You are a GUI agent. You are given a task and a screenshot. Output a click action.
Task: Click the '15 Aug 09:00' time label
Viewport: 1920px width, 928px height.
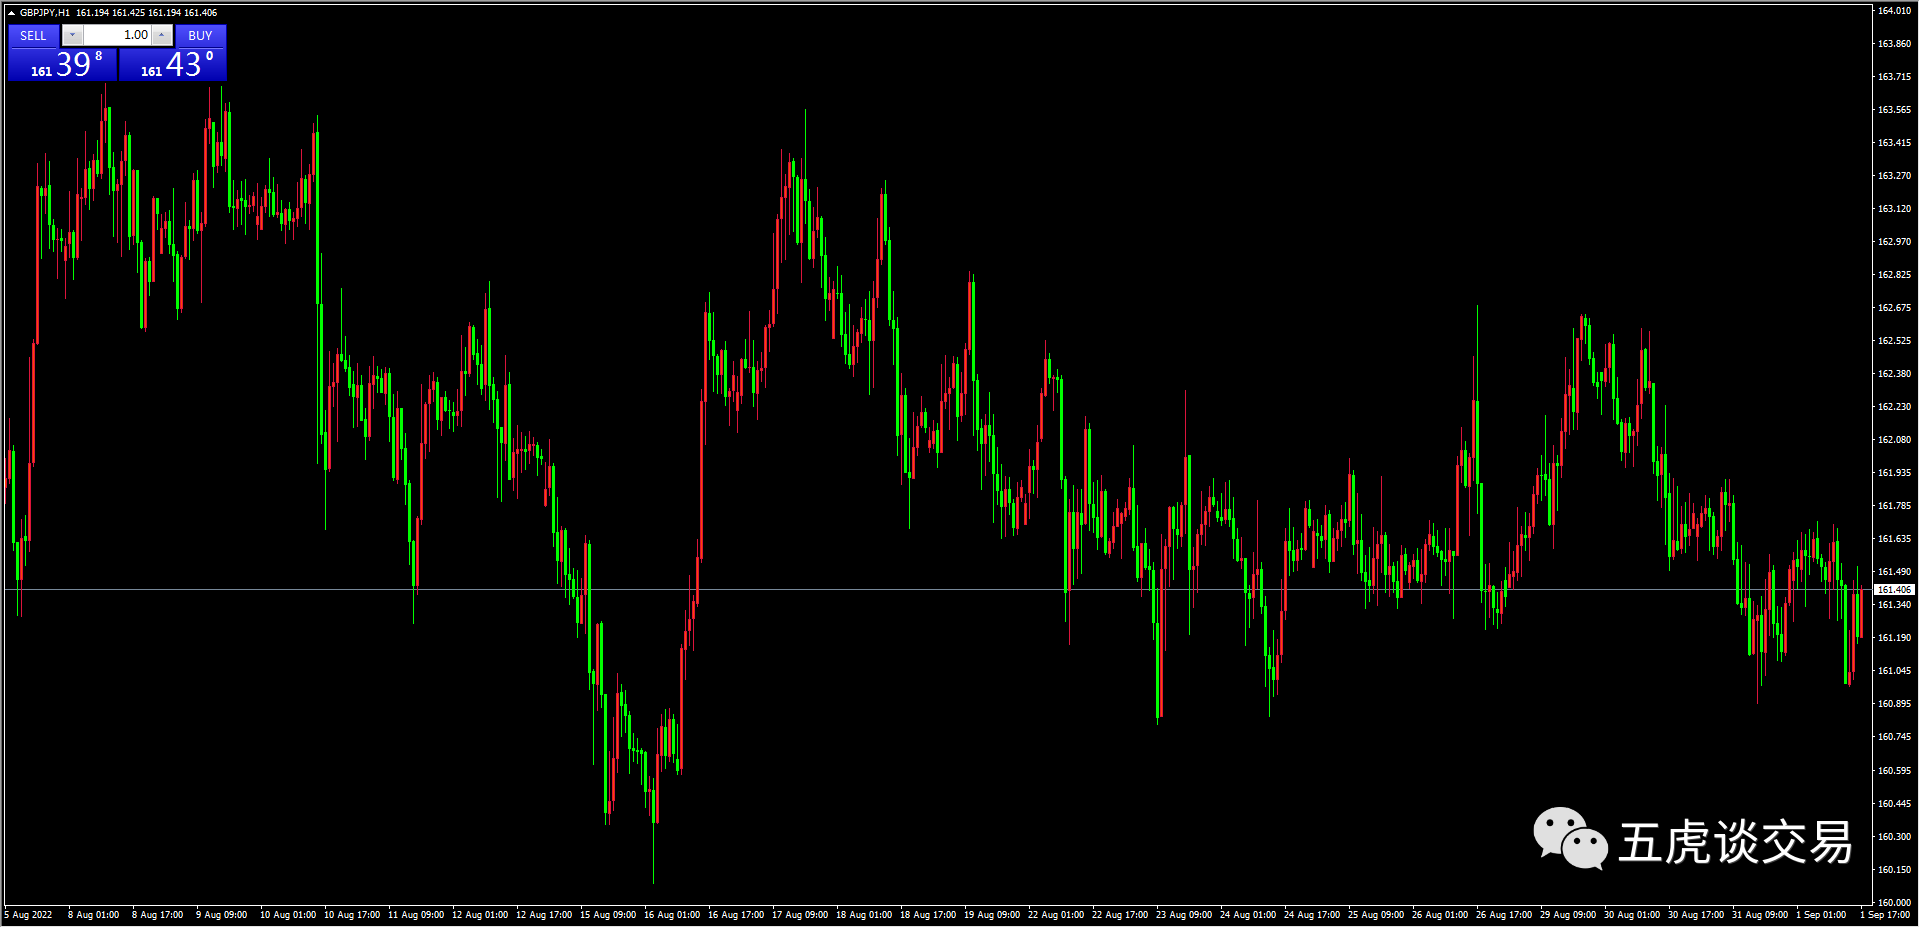click(608, 915)
